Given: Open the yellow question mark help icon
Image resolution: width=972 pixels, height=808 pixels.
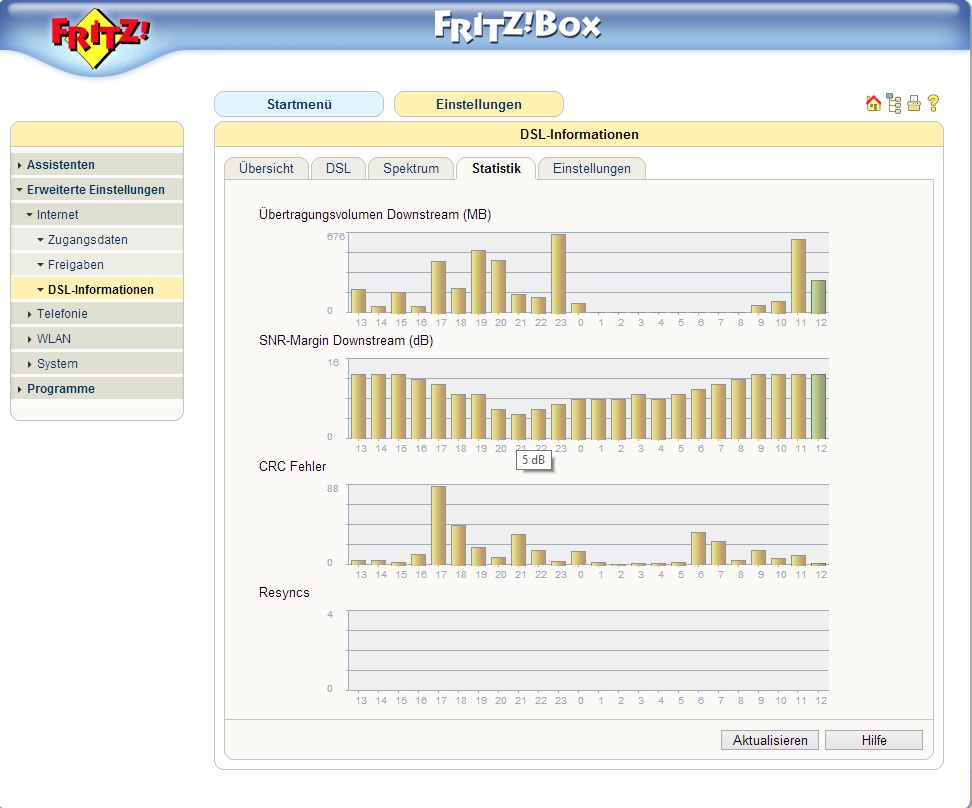Looking at the screenshot, I should 933,103.
